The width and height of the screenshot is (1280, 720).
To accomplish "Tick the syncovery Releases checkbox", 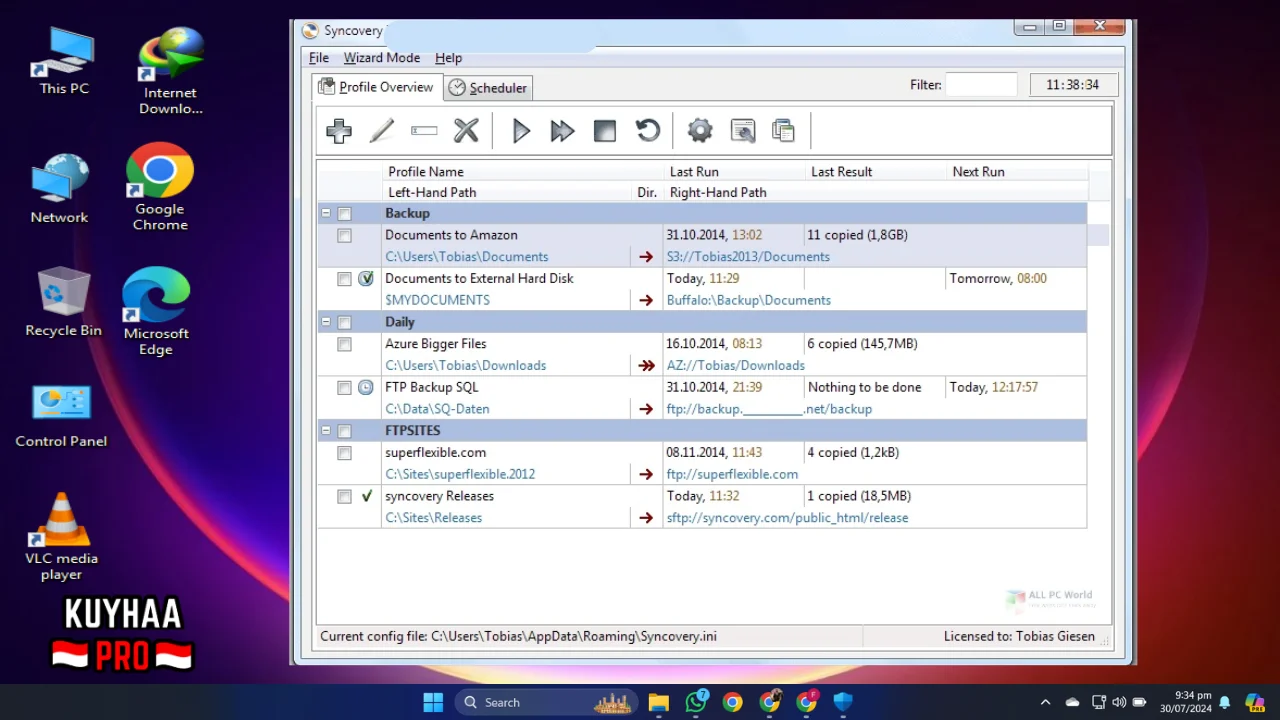I will (345, 497).
